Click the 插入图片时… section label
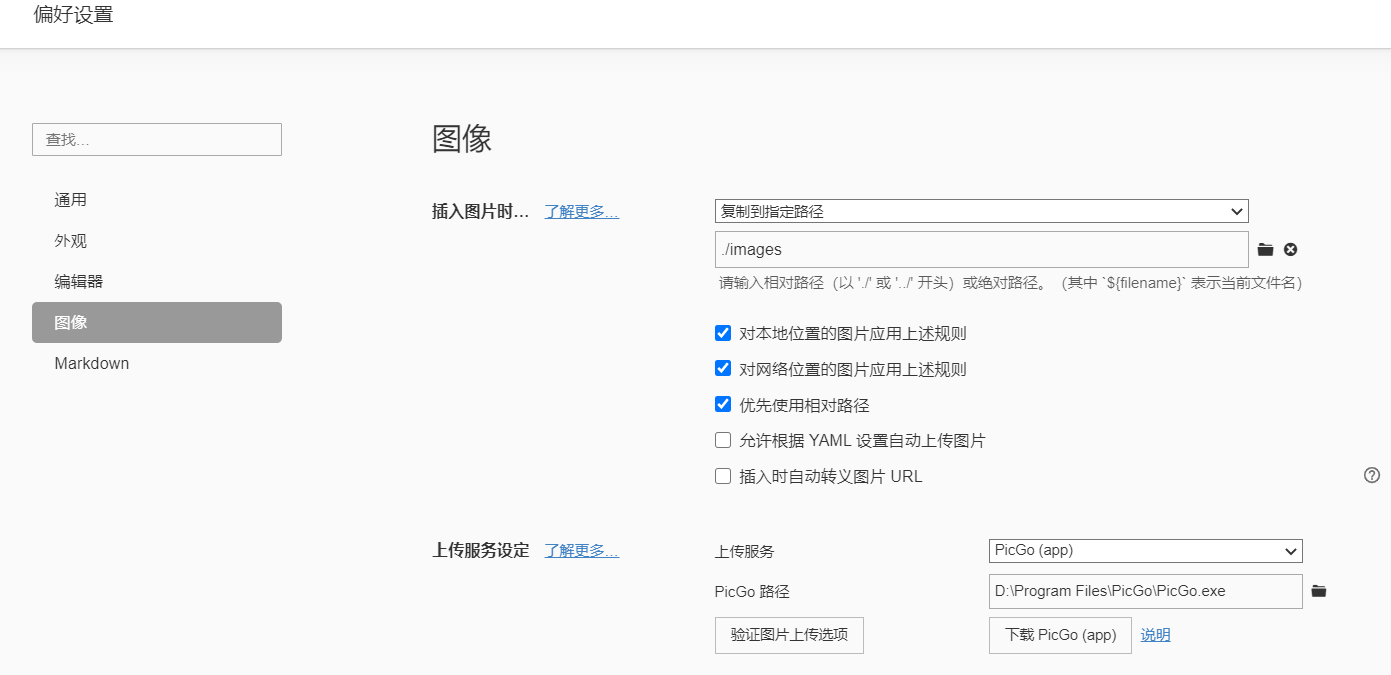 [x=480, y=211]
